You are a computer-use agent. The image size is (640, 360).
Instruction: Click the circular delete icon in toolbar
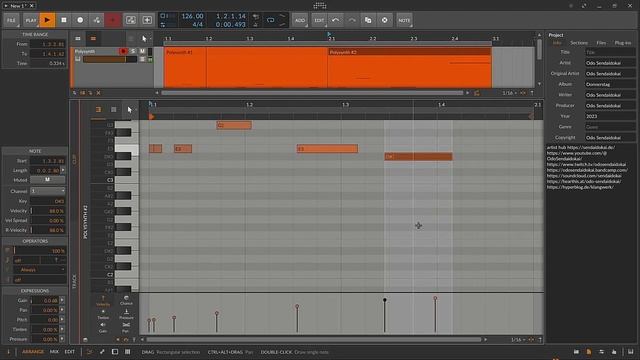tap(384, 20)
